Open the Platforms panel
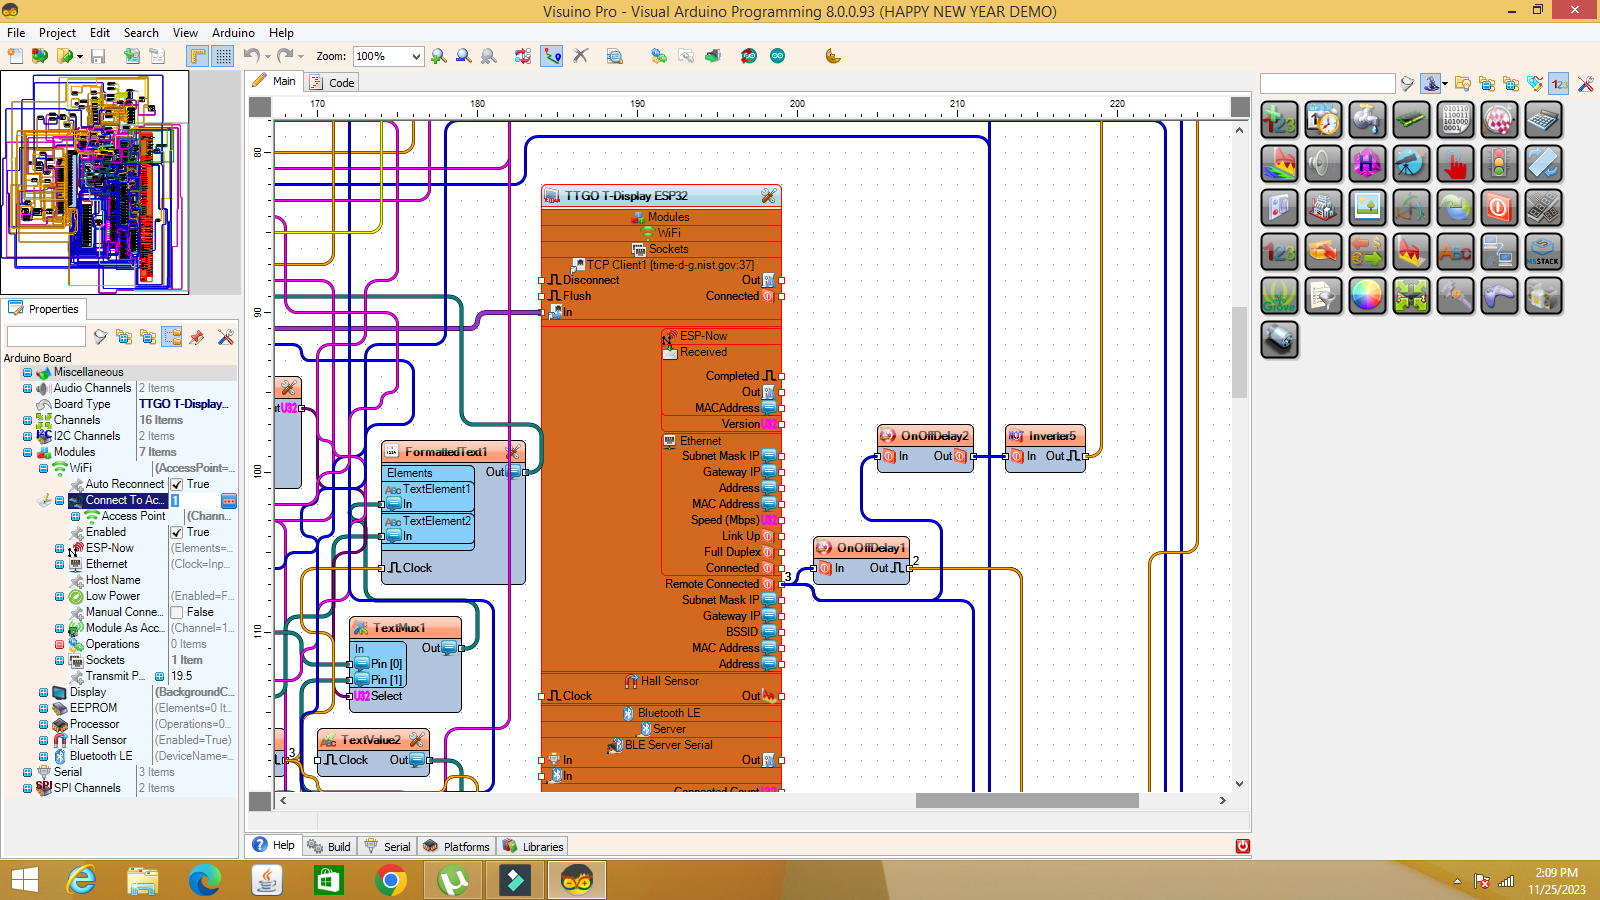Viewport: 1600px width, 900px height. (x=456, y=846)
